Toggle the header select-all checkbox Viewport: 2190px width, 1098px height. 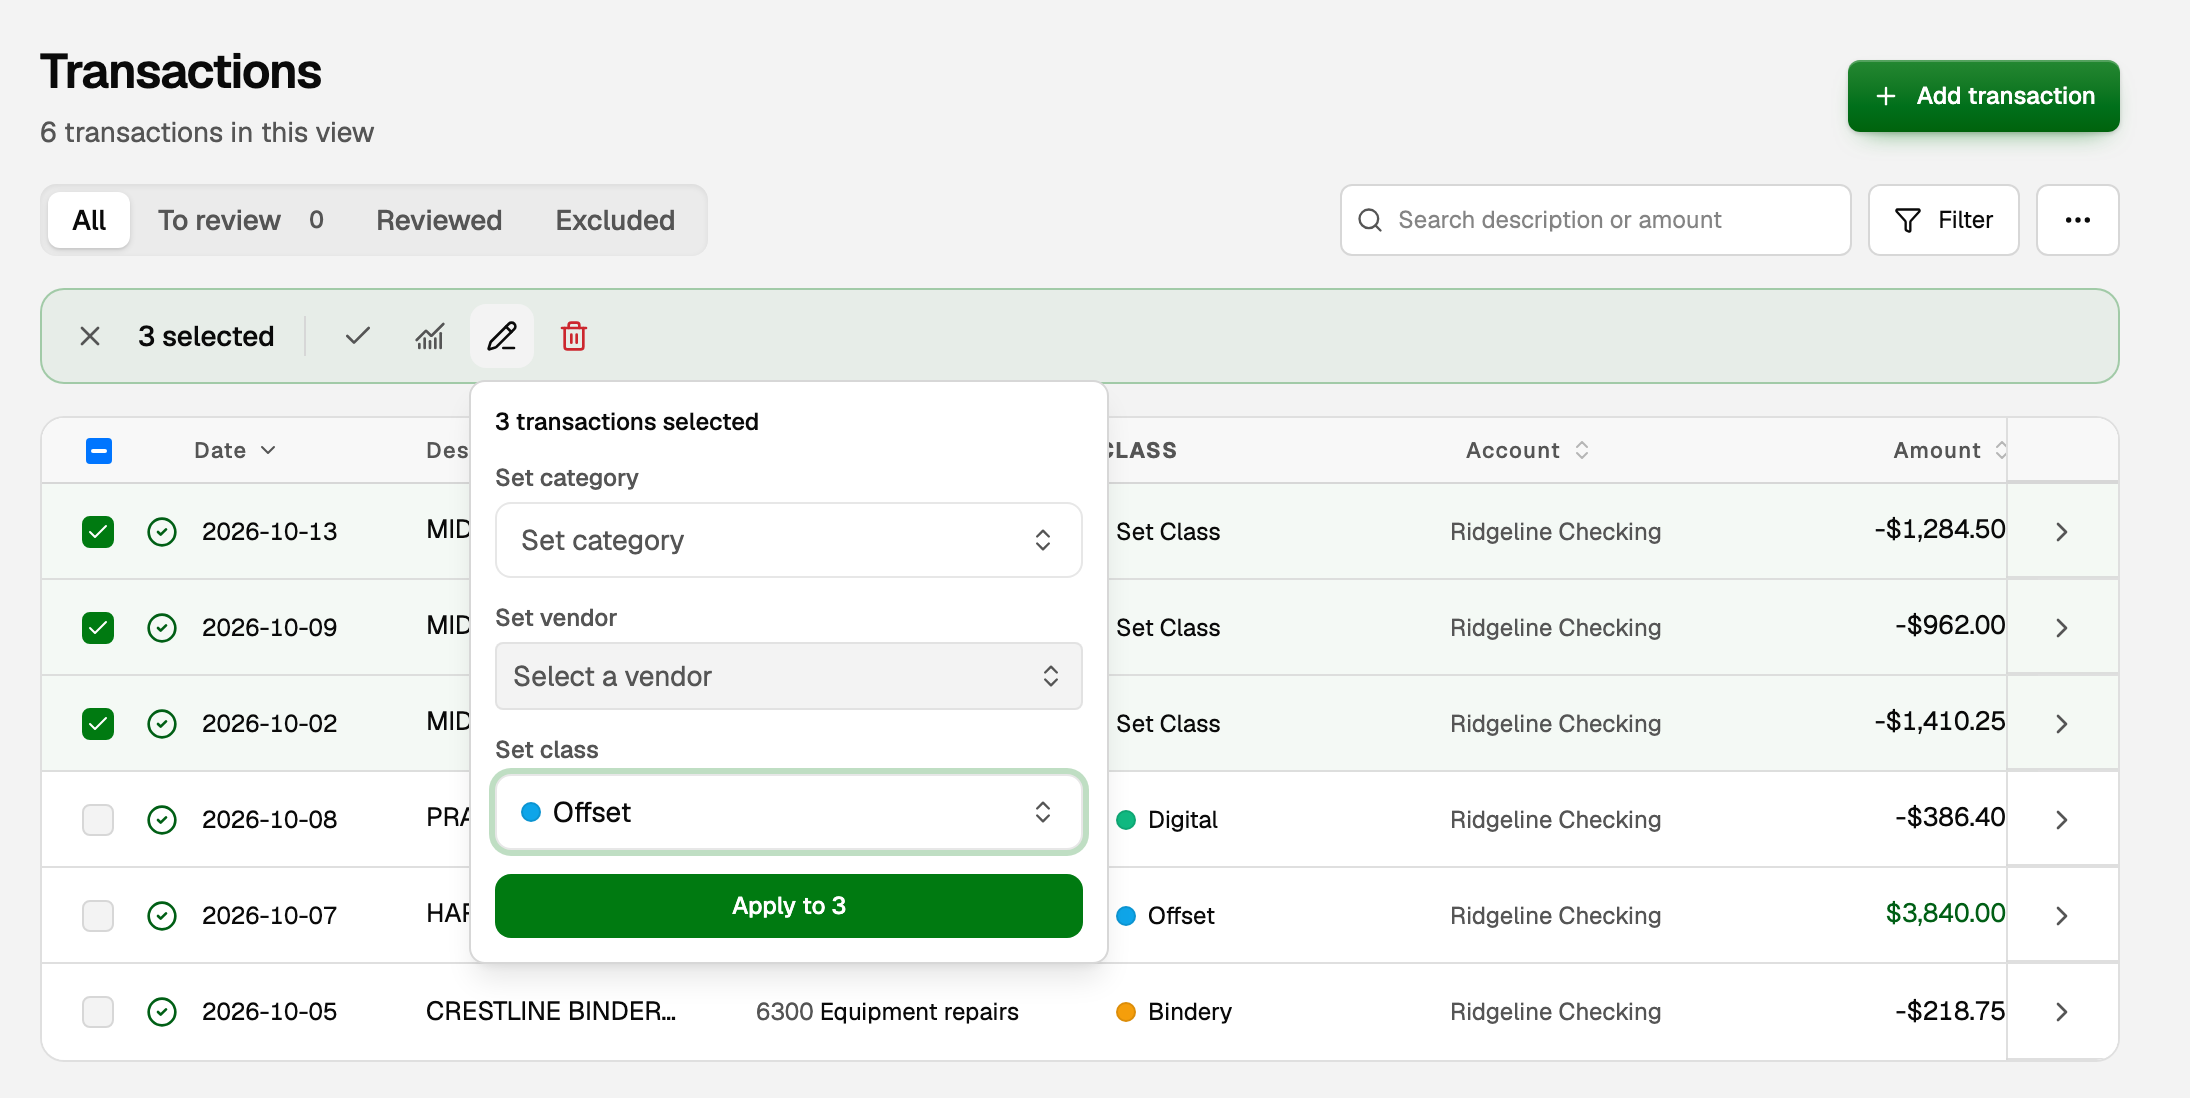[x=99, y=451]
